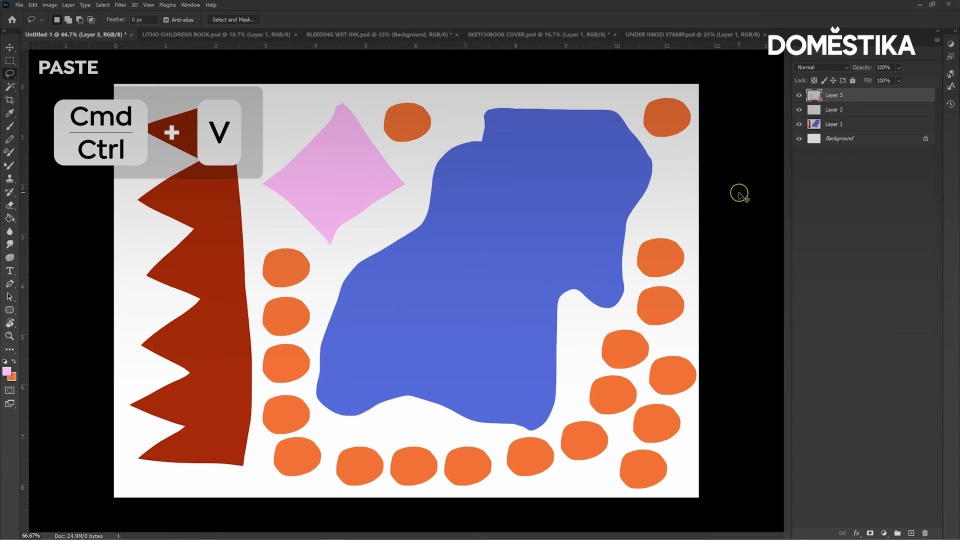Open the Filter menu
960x540 pixels.
120,5
